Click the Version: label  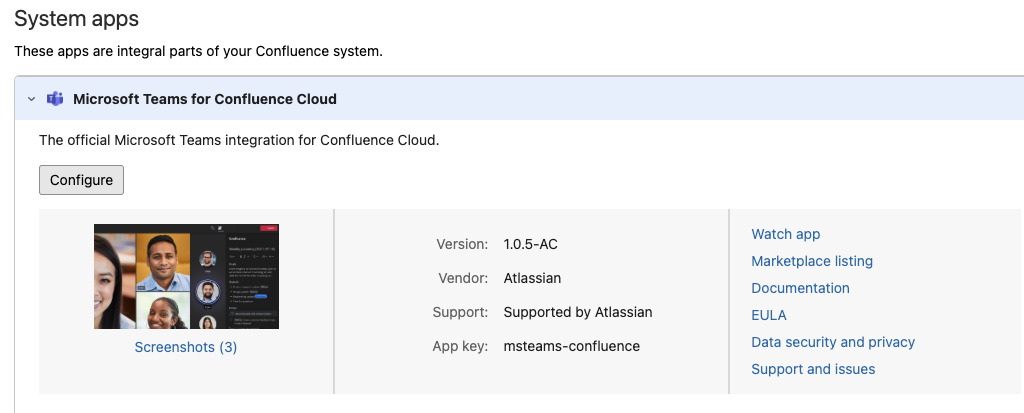click(462, 244)
